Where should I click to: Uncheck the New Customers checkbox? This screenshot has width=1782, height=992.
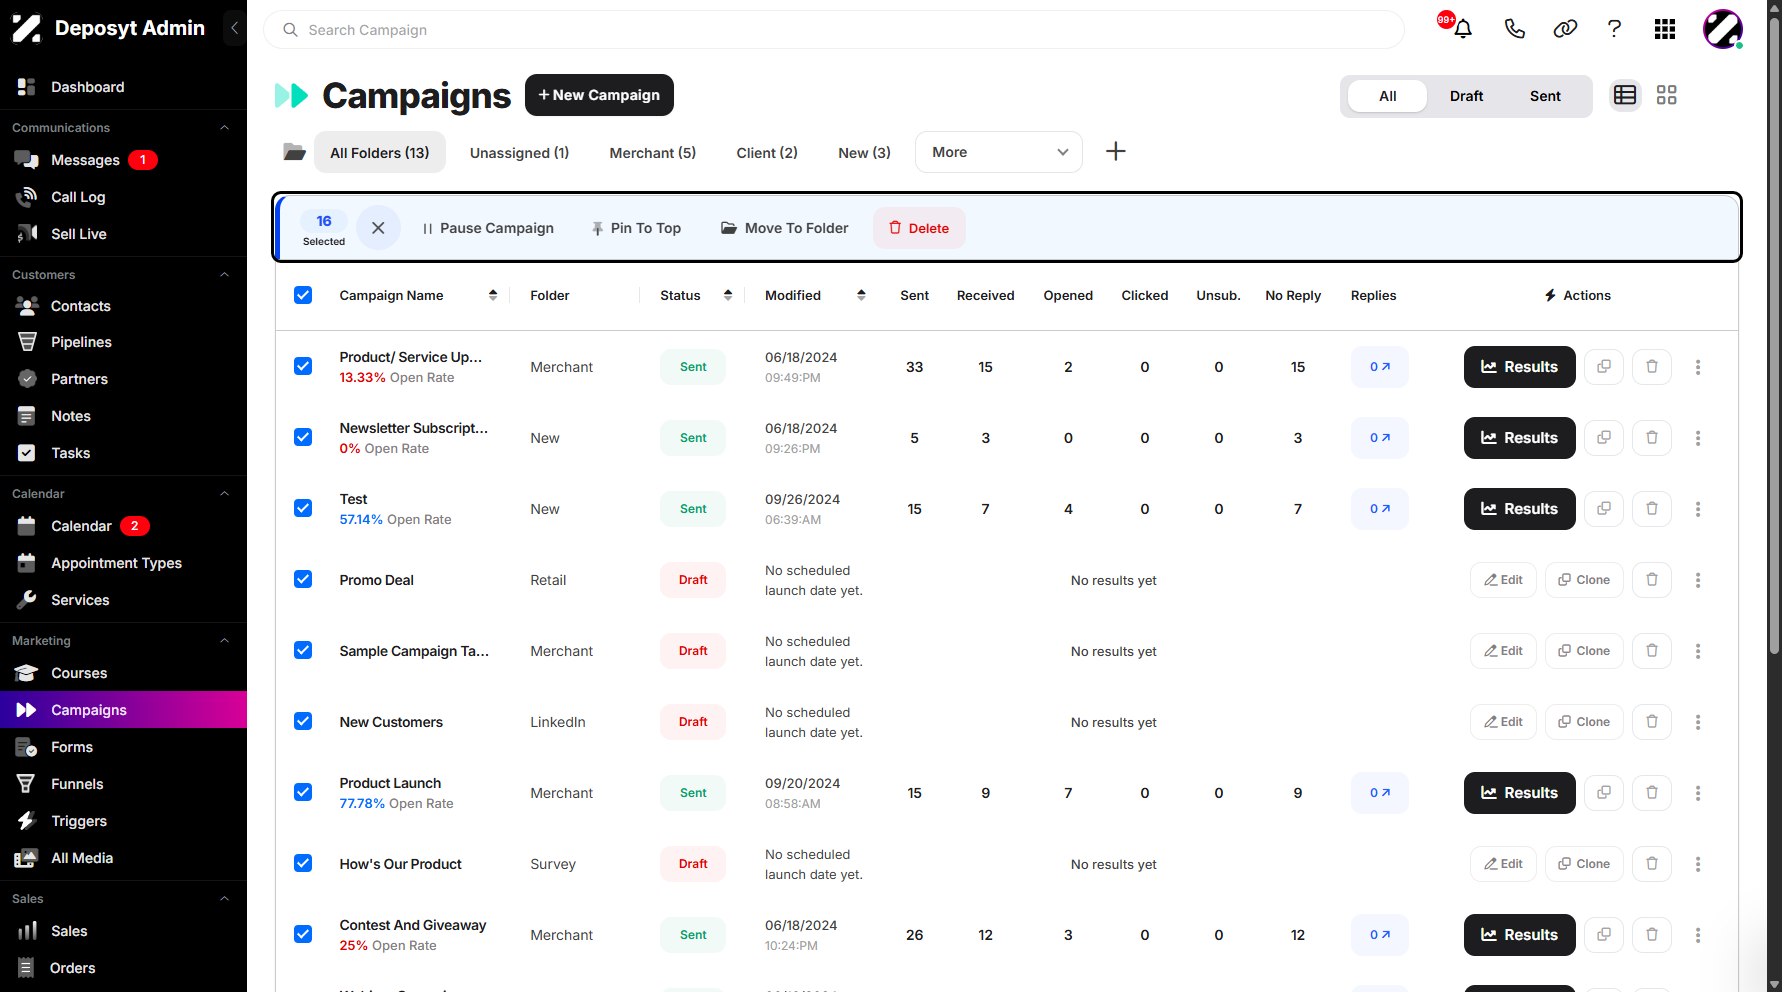coord(303,721)
